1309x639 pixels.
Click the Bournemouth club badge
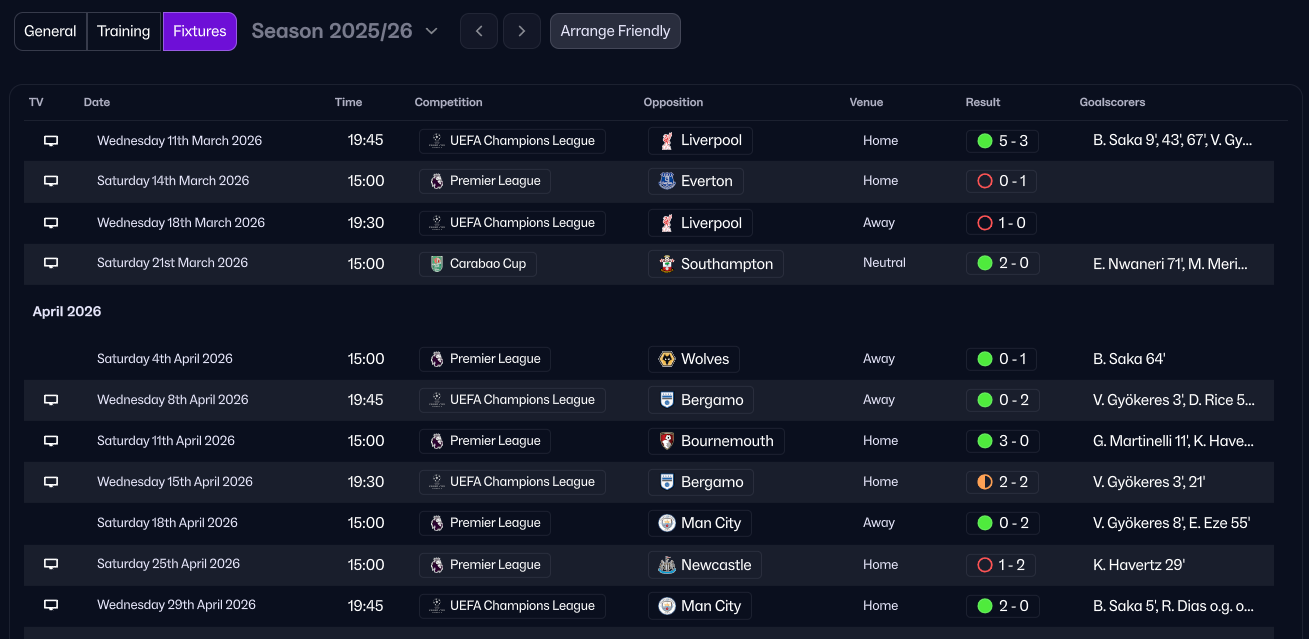pyautogui.click(x=667, y=441)
